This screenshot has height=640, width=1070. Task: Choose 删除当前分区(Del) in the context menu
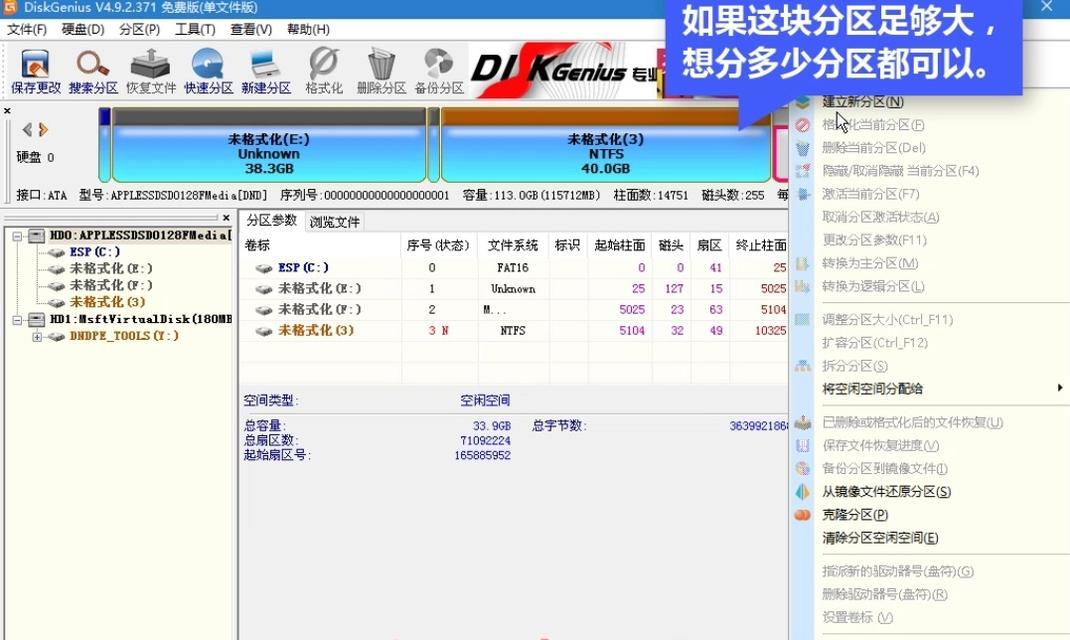click(873, 148)
